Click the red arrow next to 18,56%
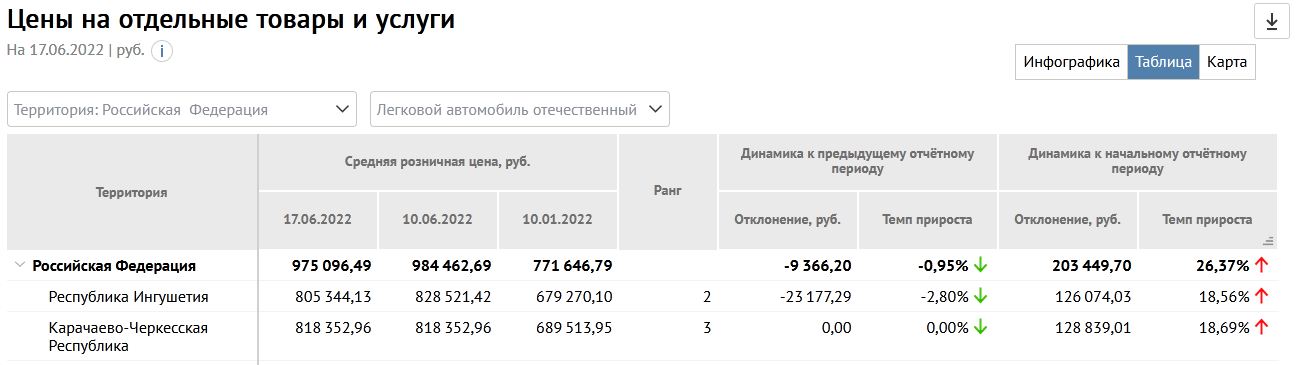 (x=1261, y=296)
